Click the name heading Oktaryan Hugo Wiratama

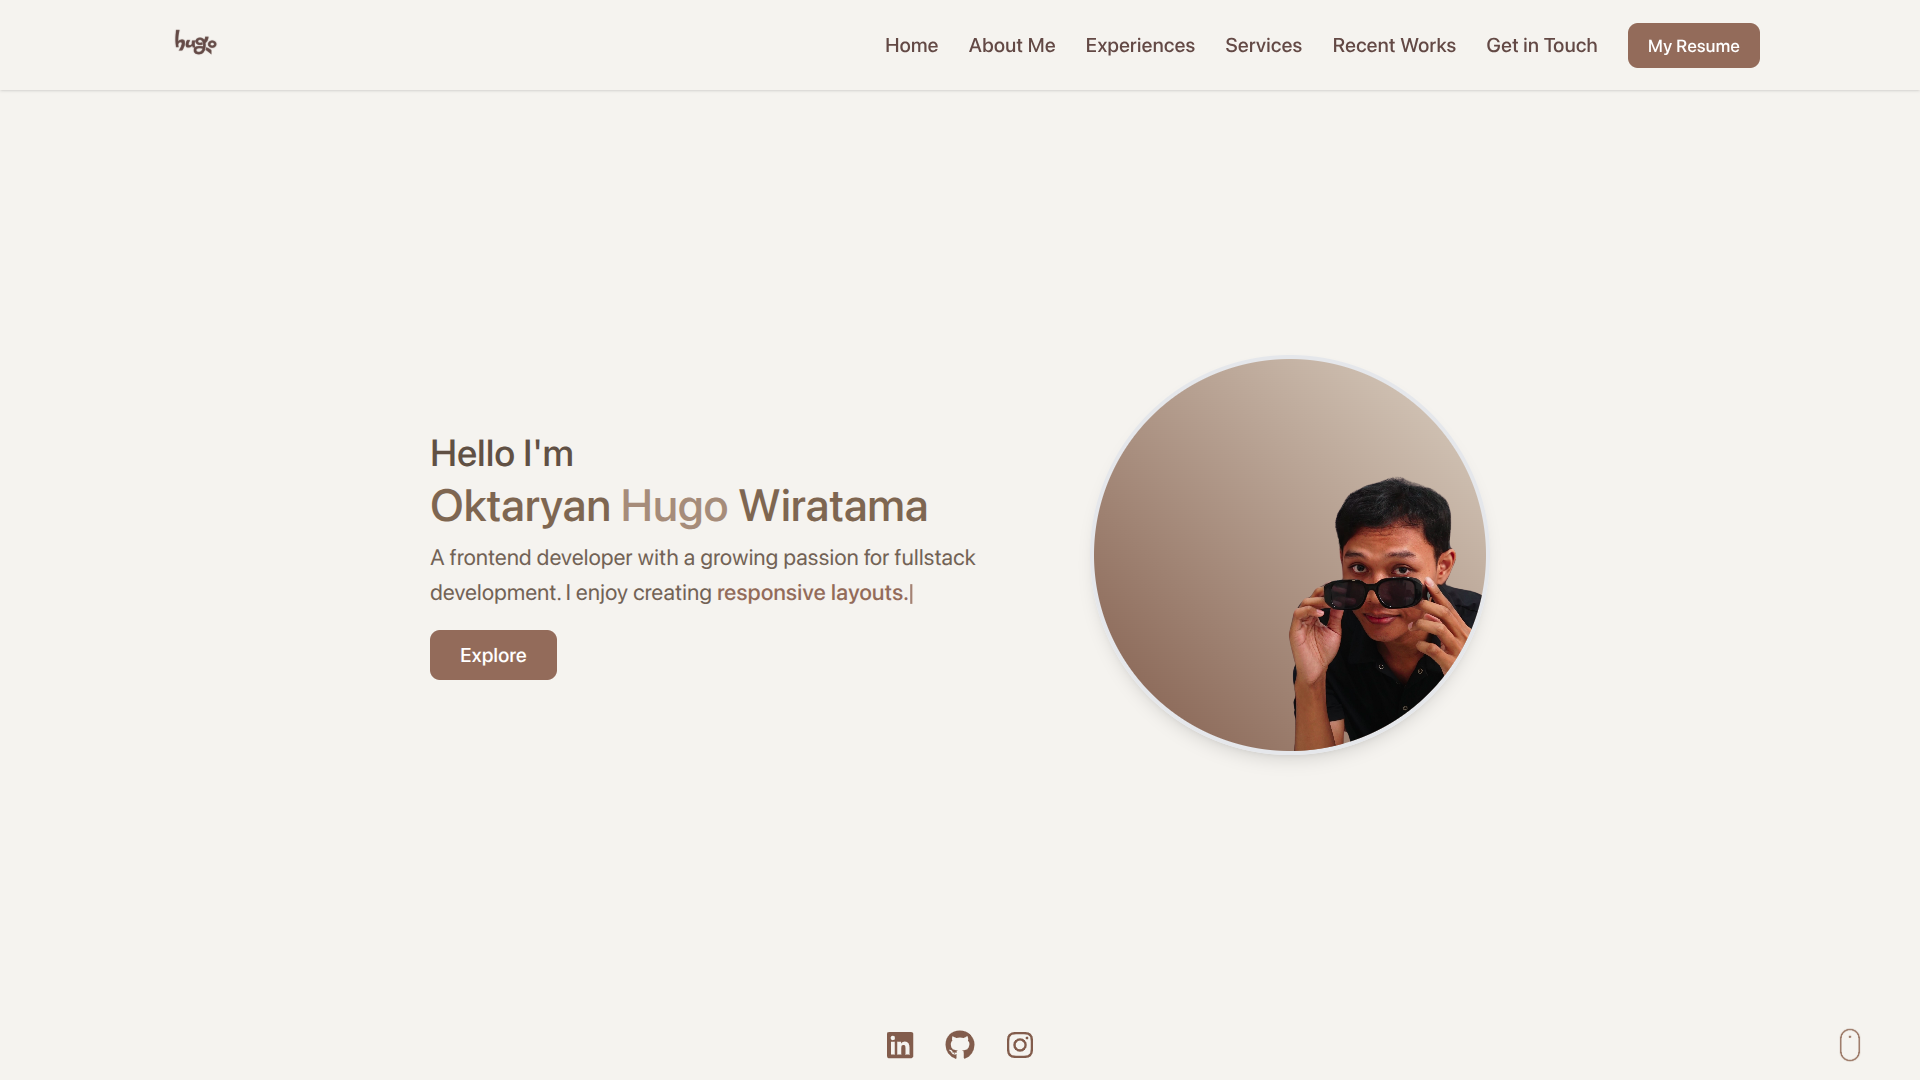pyautogui.click(x=679, y=506)
